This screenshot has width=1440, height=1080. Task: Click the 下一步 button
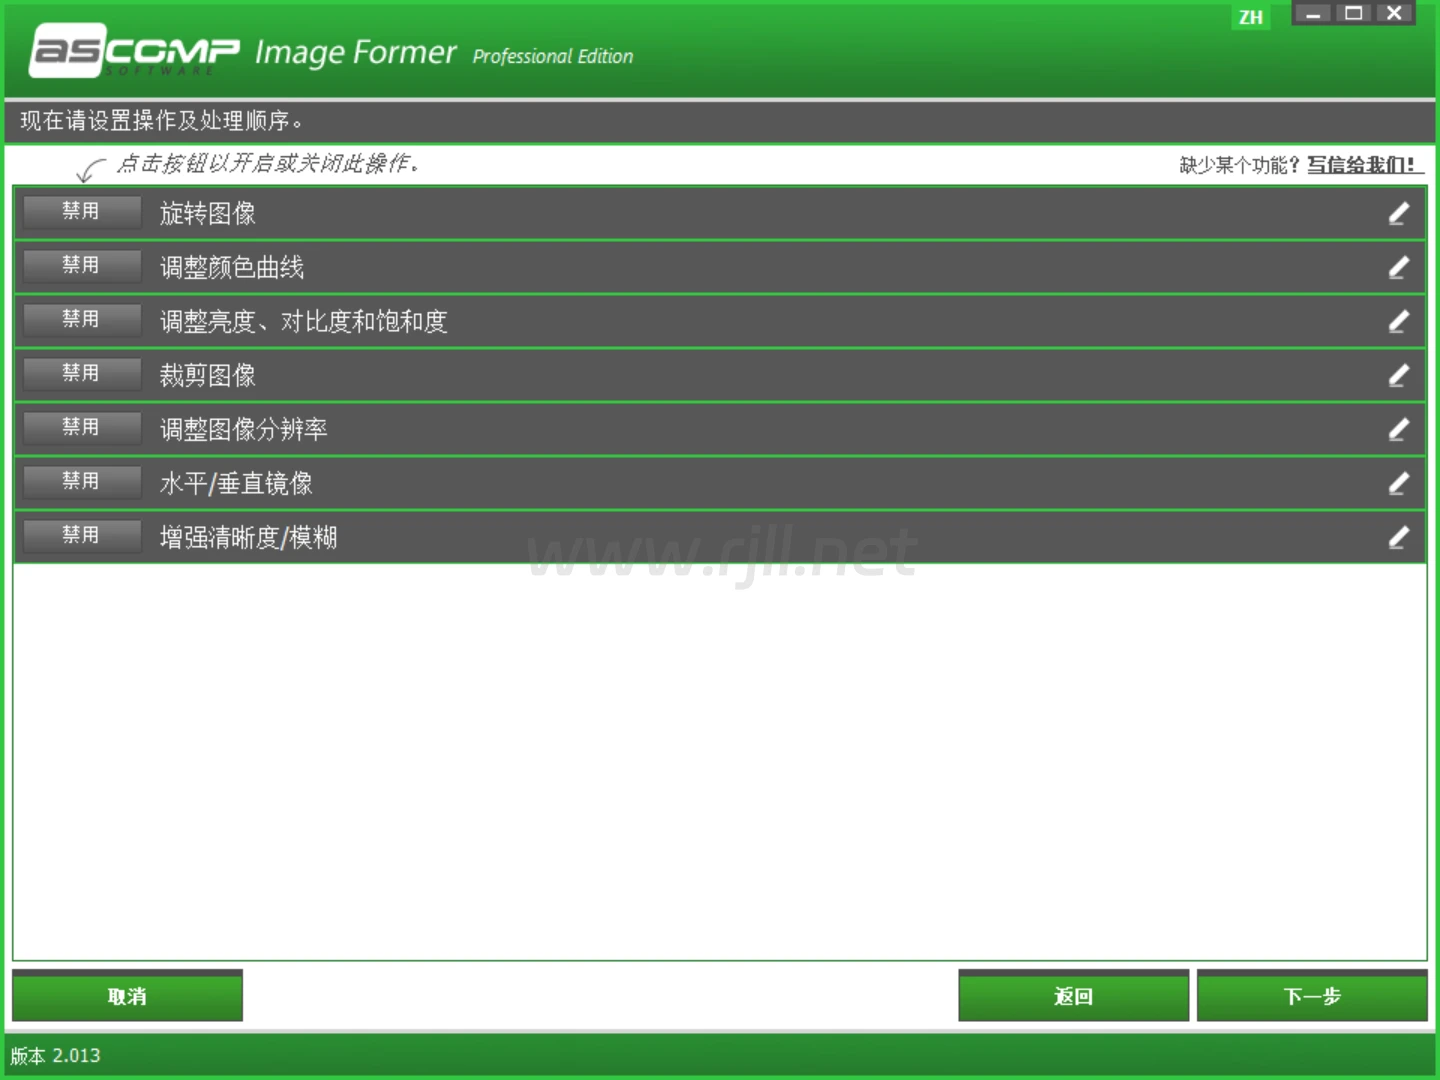click(x=1311, y=996)
